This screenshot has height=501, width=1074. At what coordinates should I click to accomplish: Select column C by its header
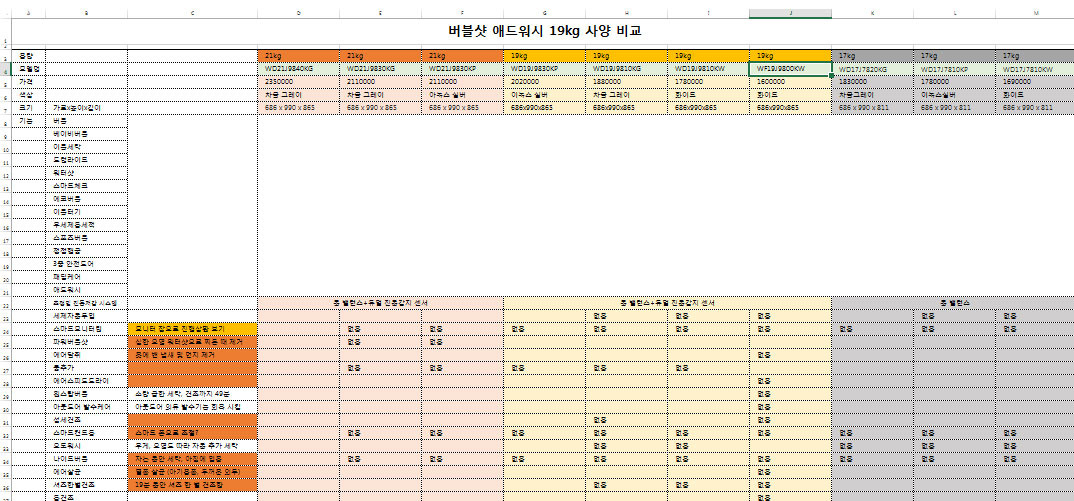coord(192,13)
